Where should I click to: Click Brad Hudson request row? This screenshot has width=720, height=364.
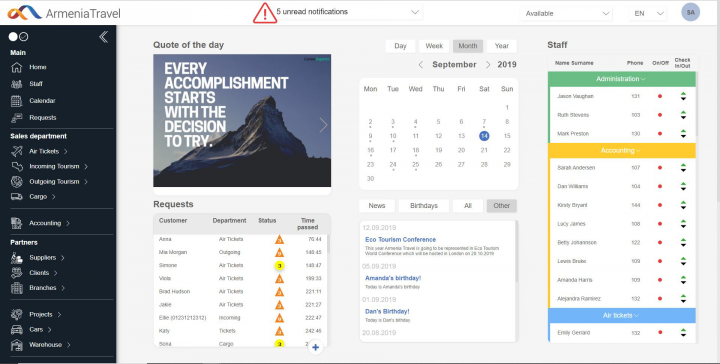tap(241, 291)
